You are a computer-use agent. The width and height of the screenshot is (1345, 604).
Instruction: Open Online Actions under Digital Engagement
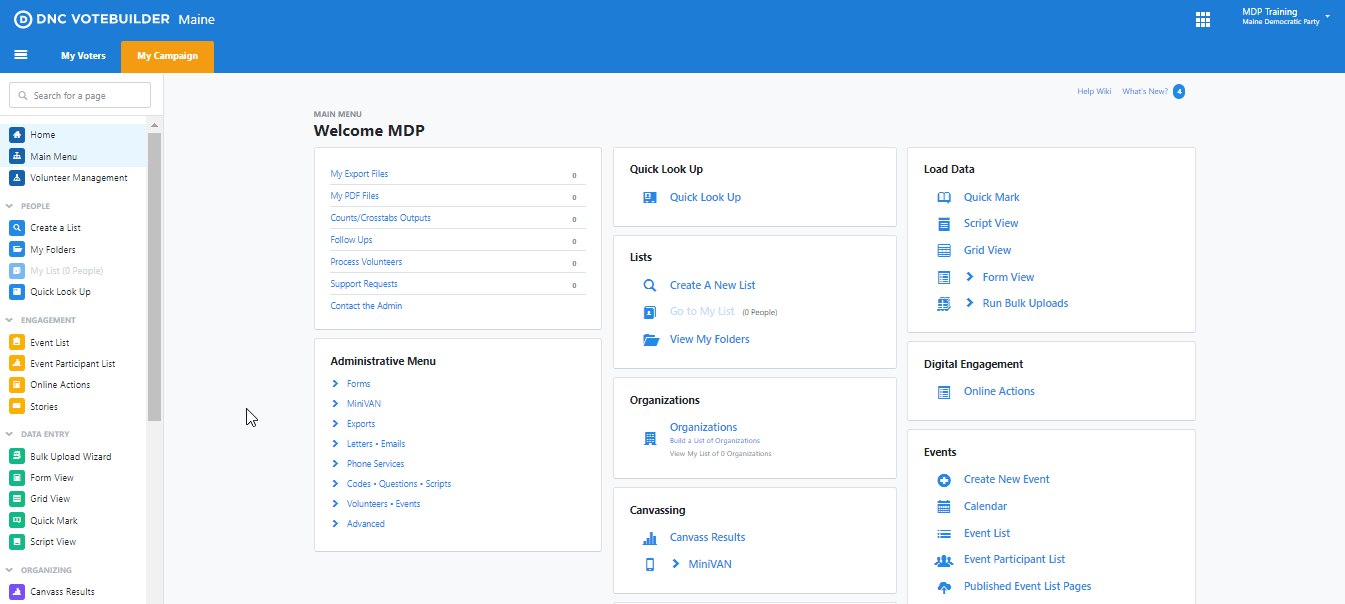999,392
